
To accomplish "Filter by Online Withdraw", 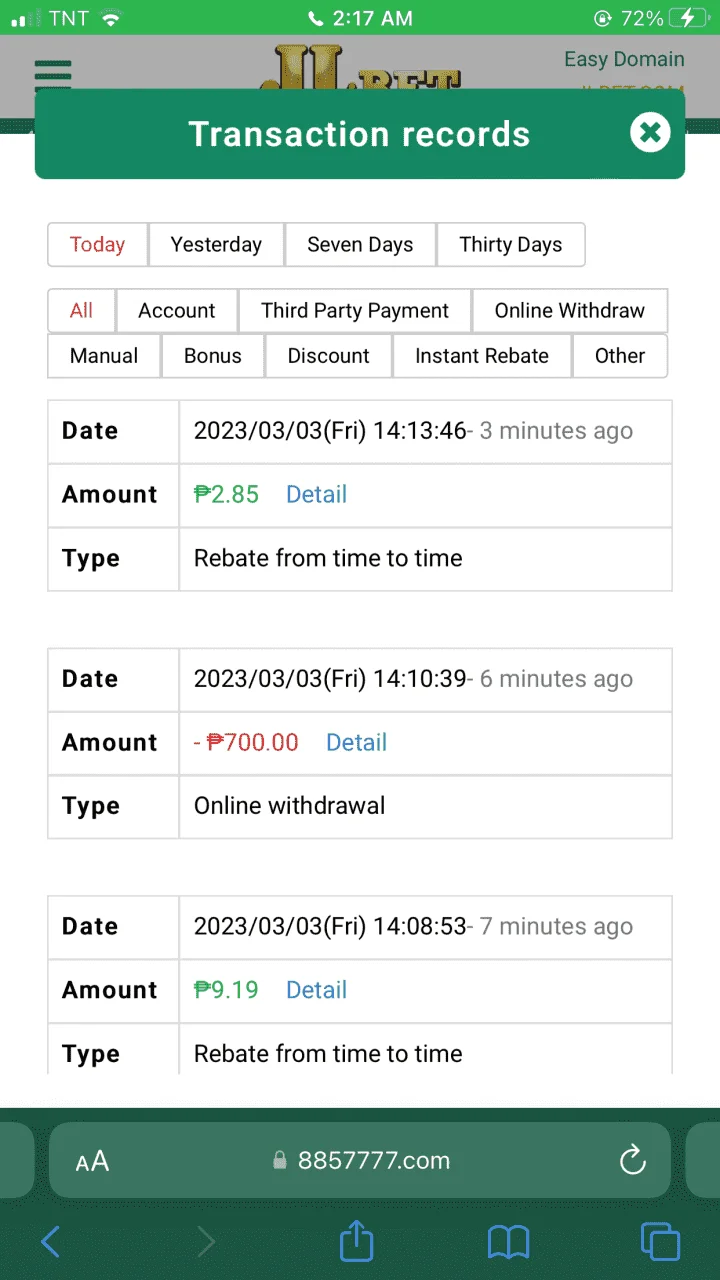I will [570, 311].
